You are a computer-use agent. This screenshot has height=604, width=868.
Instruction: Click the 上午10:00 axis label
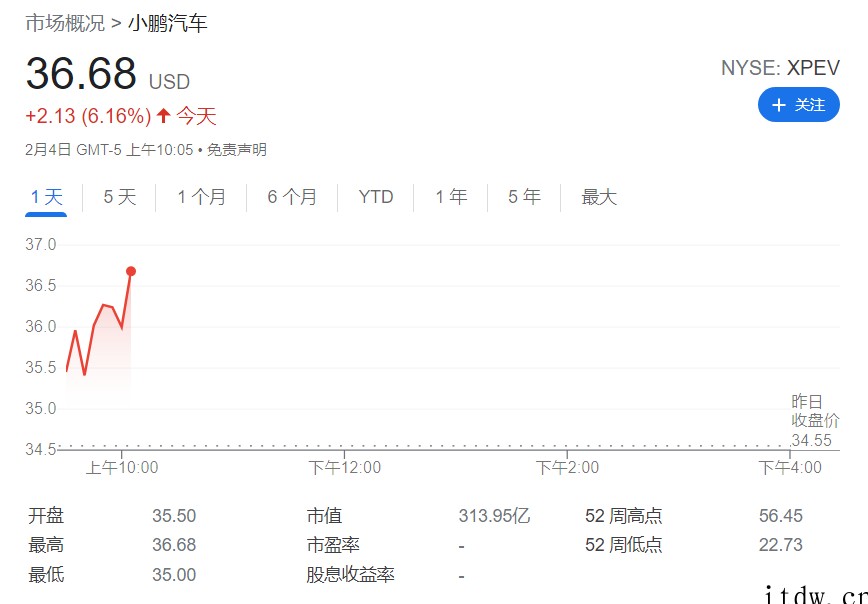[122, 468]
